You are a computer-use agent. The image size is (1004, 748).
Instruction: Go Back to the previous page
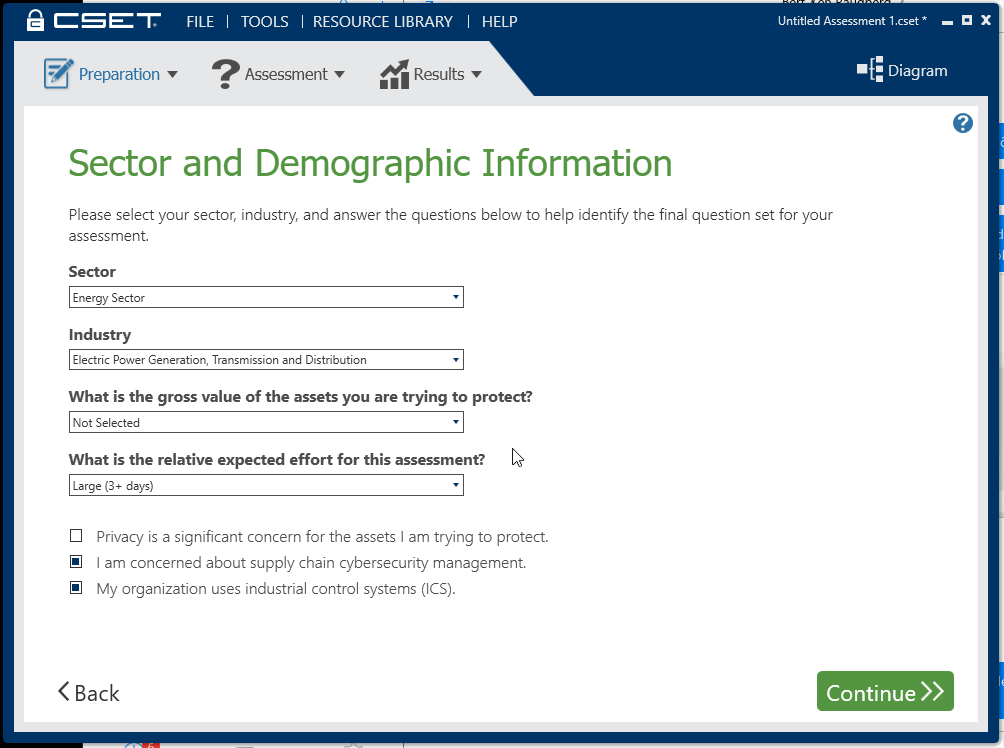click(x=89, y=692)
